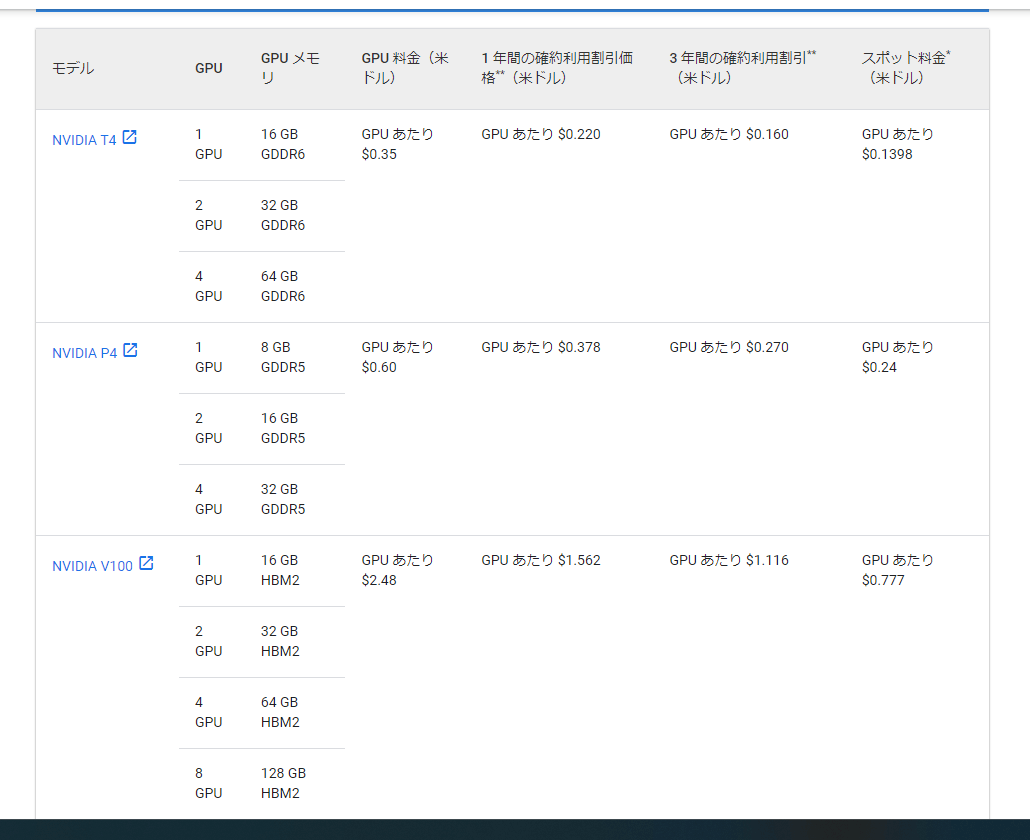Image resolution: width=1030 pixels, height=840 pixels.
Task: Select T4 price cell $0.35
Action: tap(397, 144)
